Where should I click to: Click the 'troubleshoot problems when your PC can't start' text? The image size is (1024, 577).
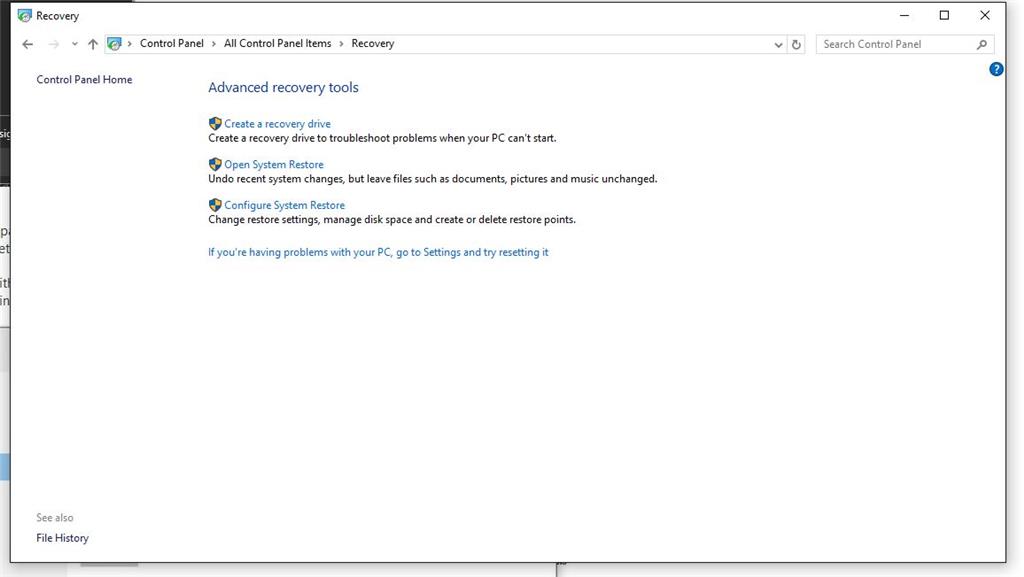pyautogui.click(x=443, y=138)
